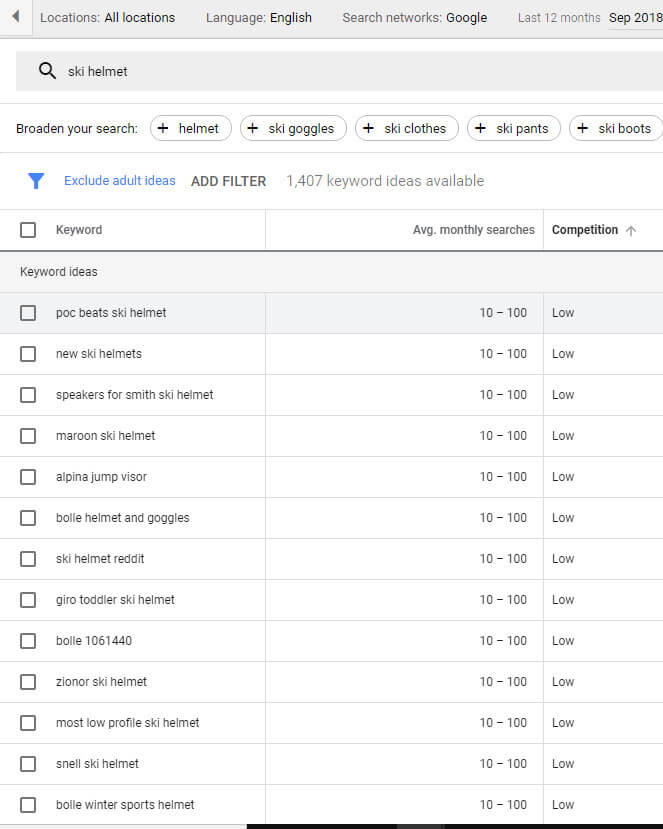This screenshot has width=663, height=829.
Task: Select the 'maroon ski helmet' checkbox
Action: tap(28, 436)
